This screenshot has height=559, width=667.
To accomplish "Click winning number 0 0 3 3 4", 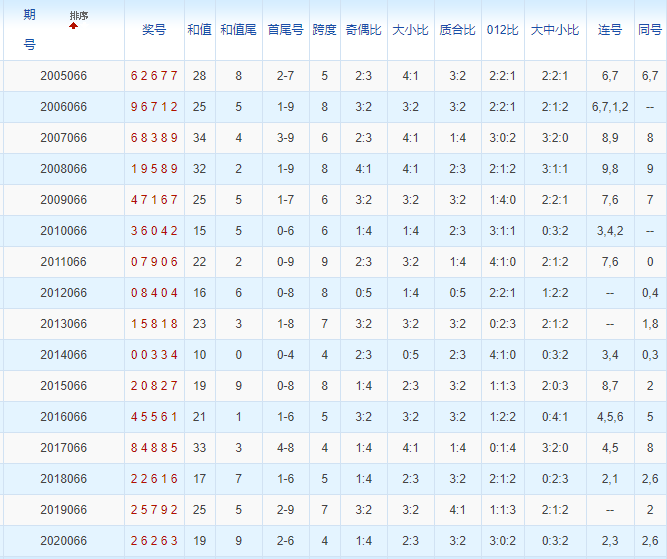I will pos(154,355).
